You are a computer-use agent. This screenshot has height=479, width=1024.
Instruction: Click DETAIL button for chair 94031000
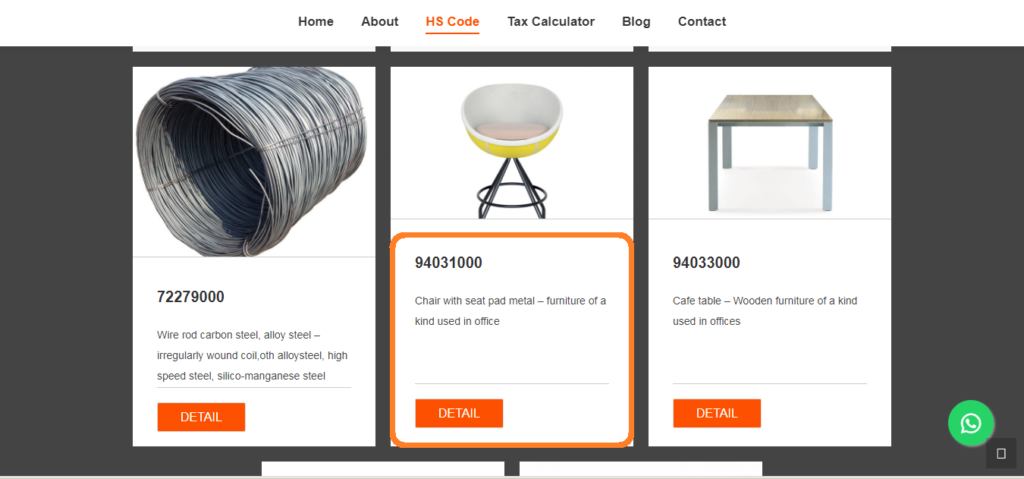pyautogui.click(x=459, y=413)
